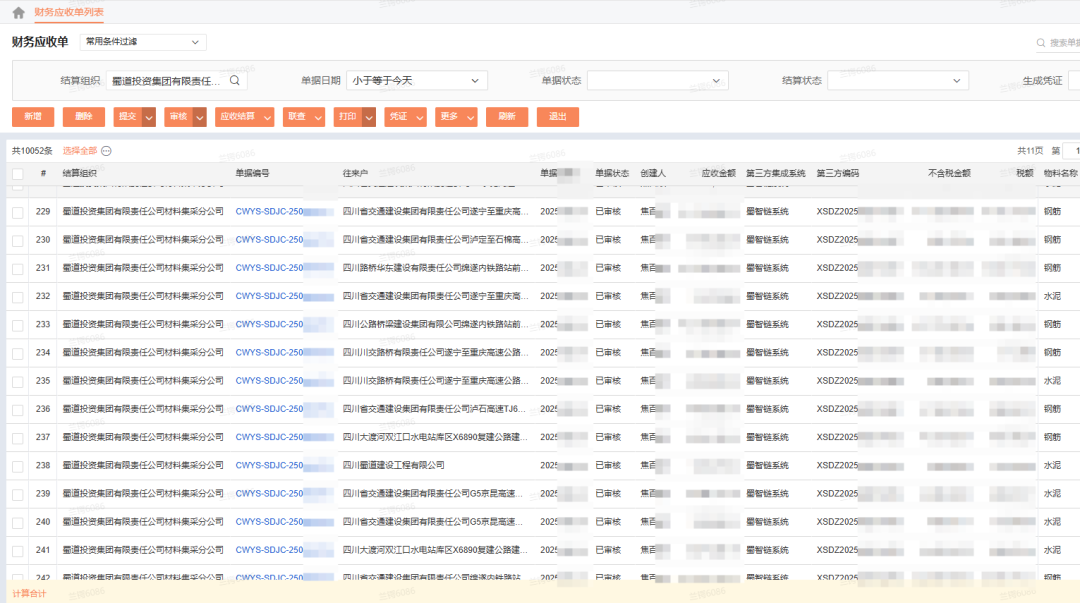Tick the checkbox for row 230
The height and width of the screenshot is (603, 1080).
click(x=18, y=241)
